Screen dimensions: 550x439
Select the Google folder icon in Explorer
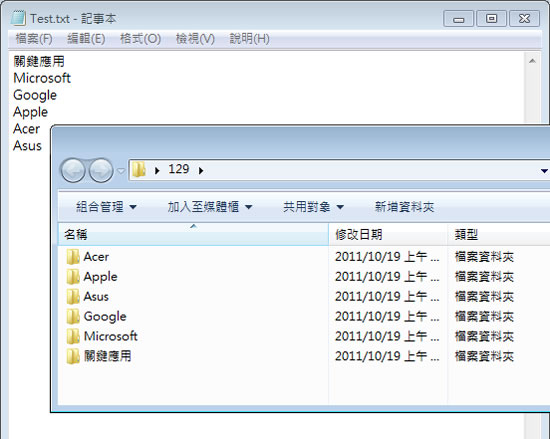click(x=73, y=317)
